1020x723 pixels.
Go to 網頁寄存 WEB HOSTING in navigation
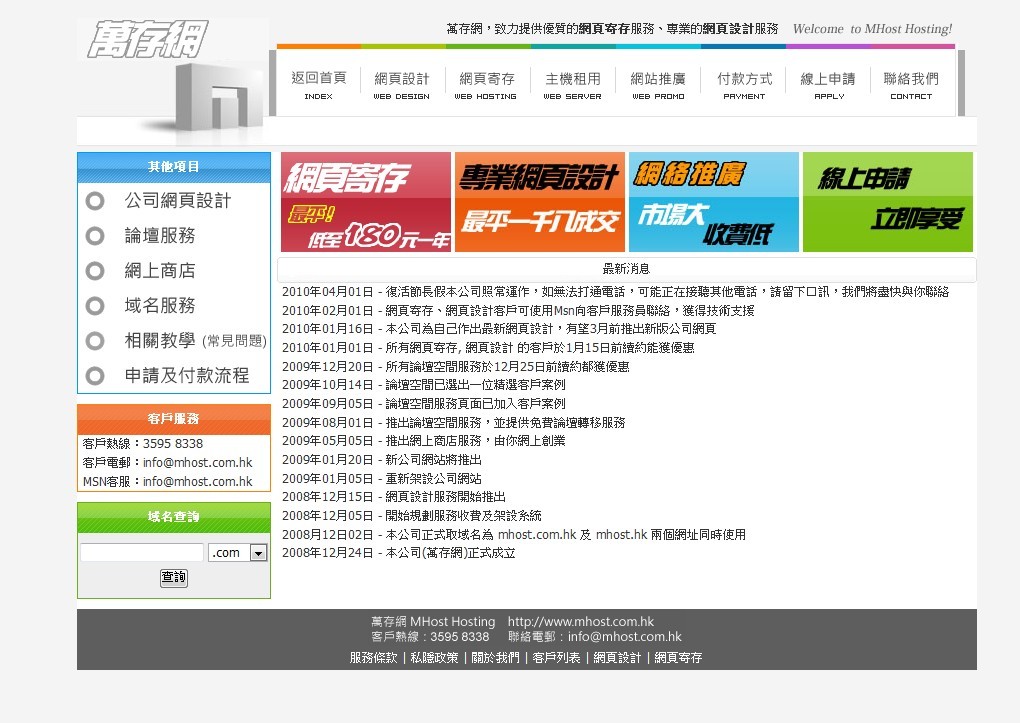coord(486,85)
